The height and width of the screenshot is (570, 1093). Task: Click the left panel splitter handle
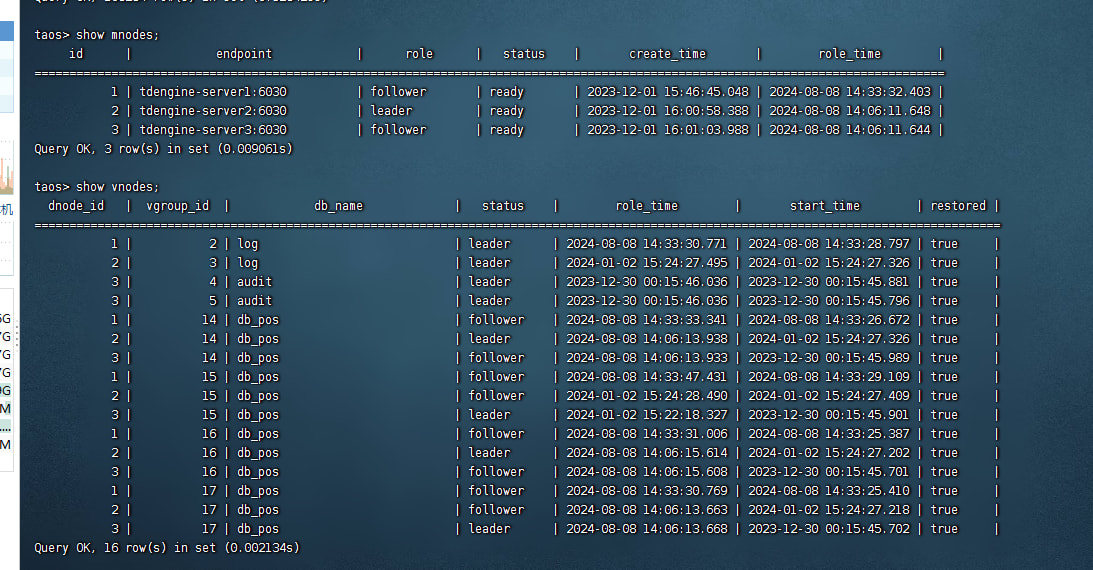[16, 340]
